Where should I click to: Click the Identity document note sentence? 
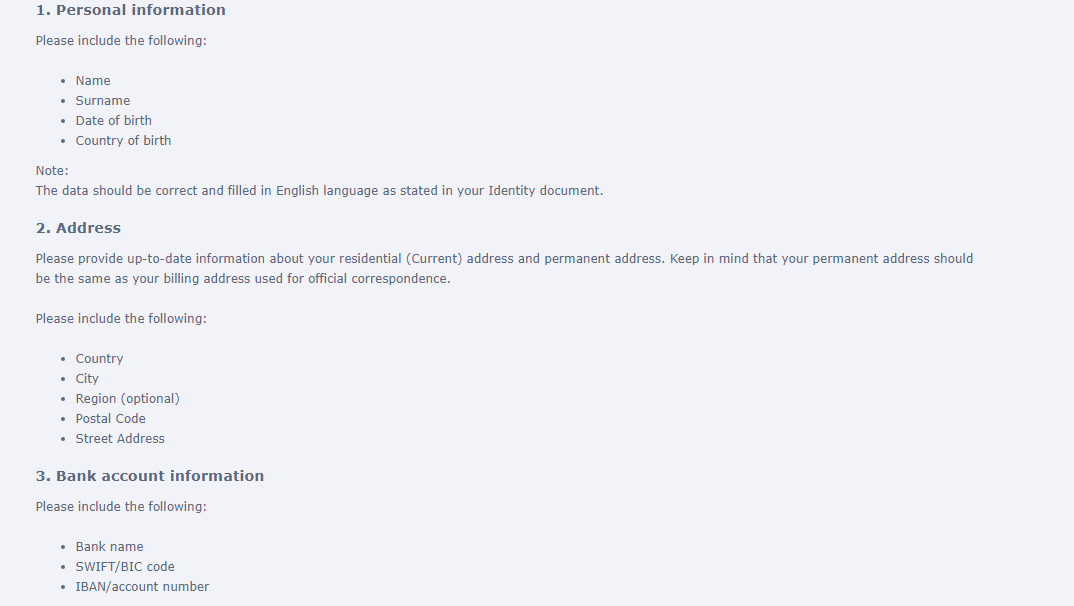click(319, 190)
